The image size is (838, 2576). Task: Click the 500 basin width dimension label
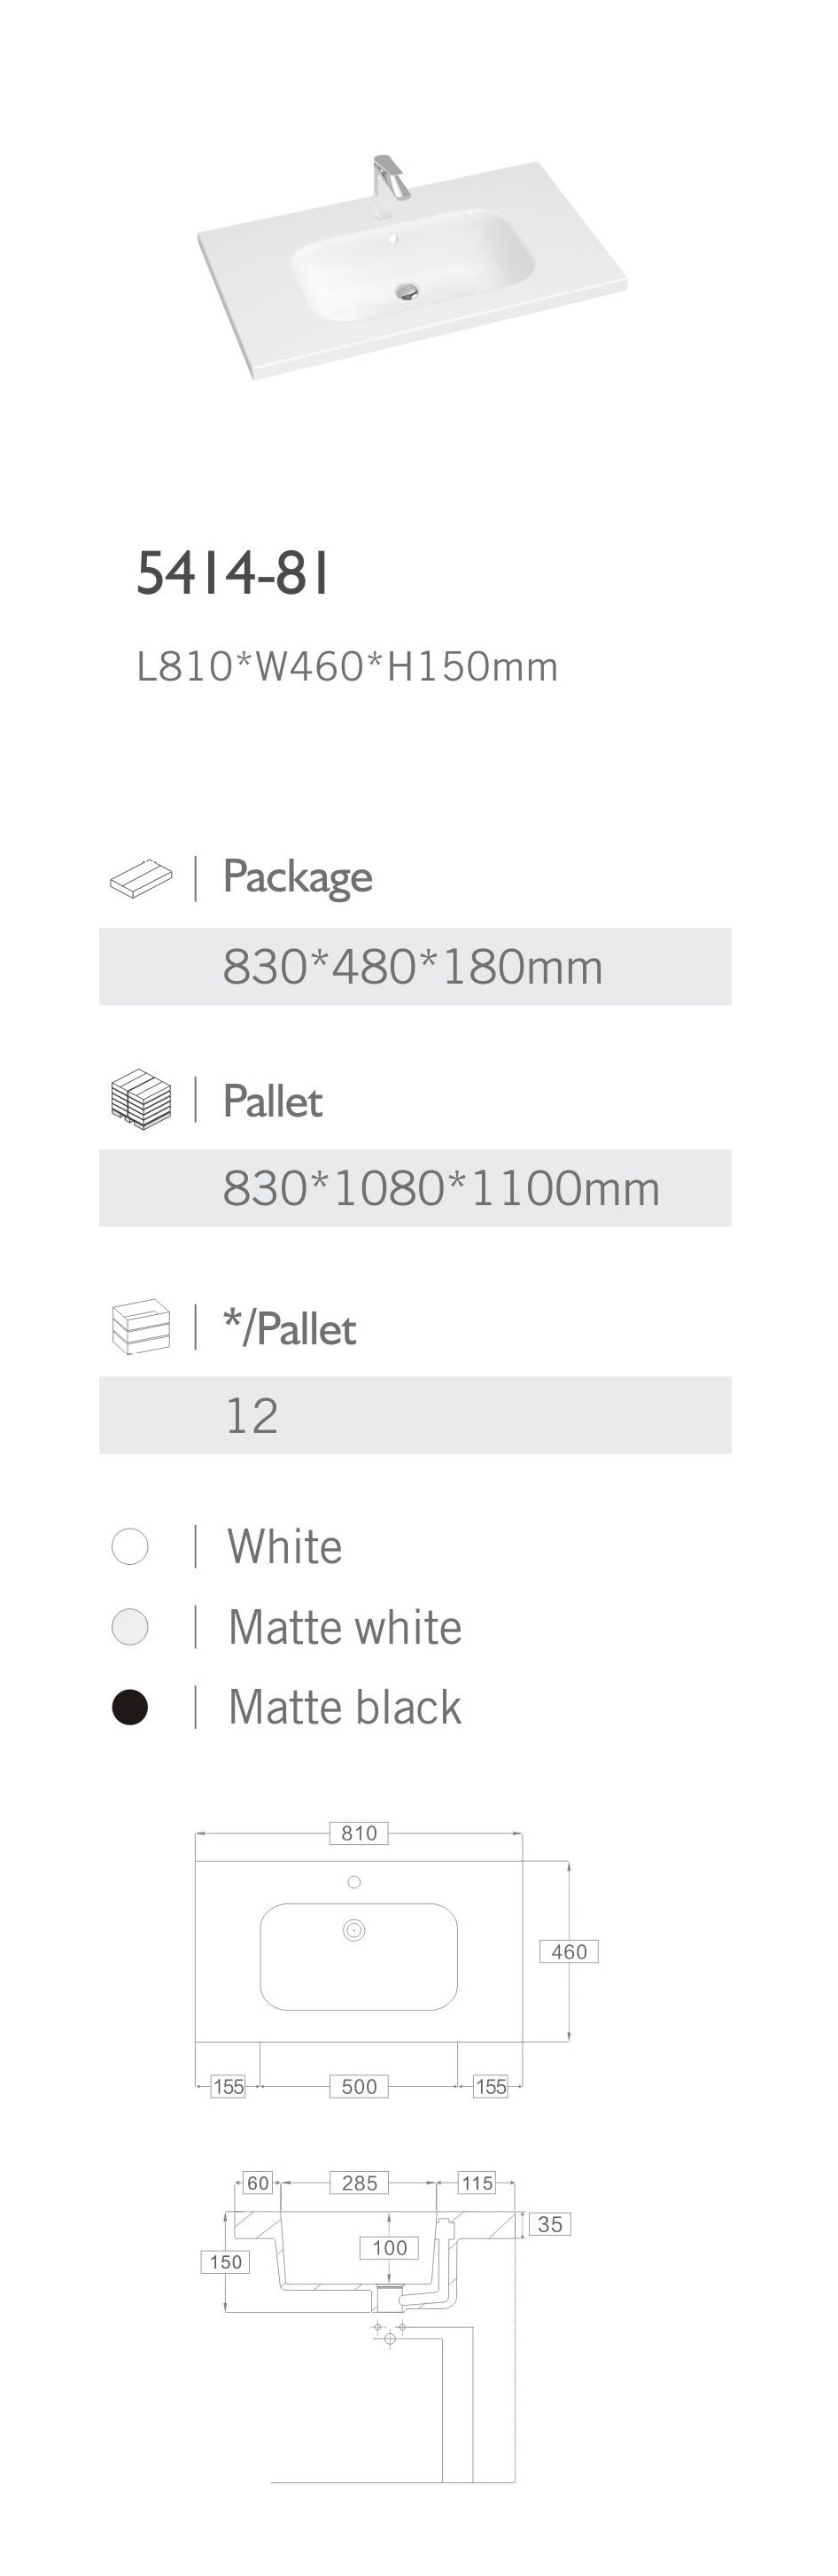(x=359, y=2086)
